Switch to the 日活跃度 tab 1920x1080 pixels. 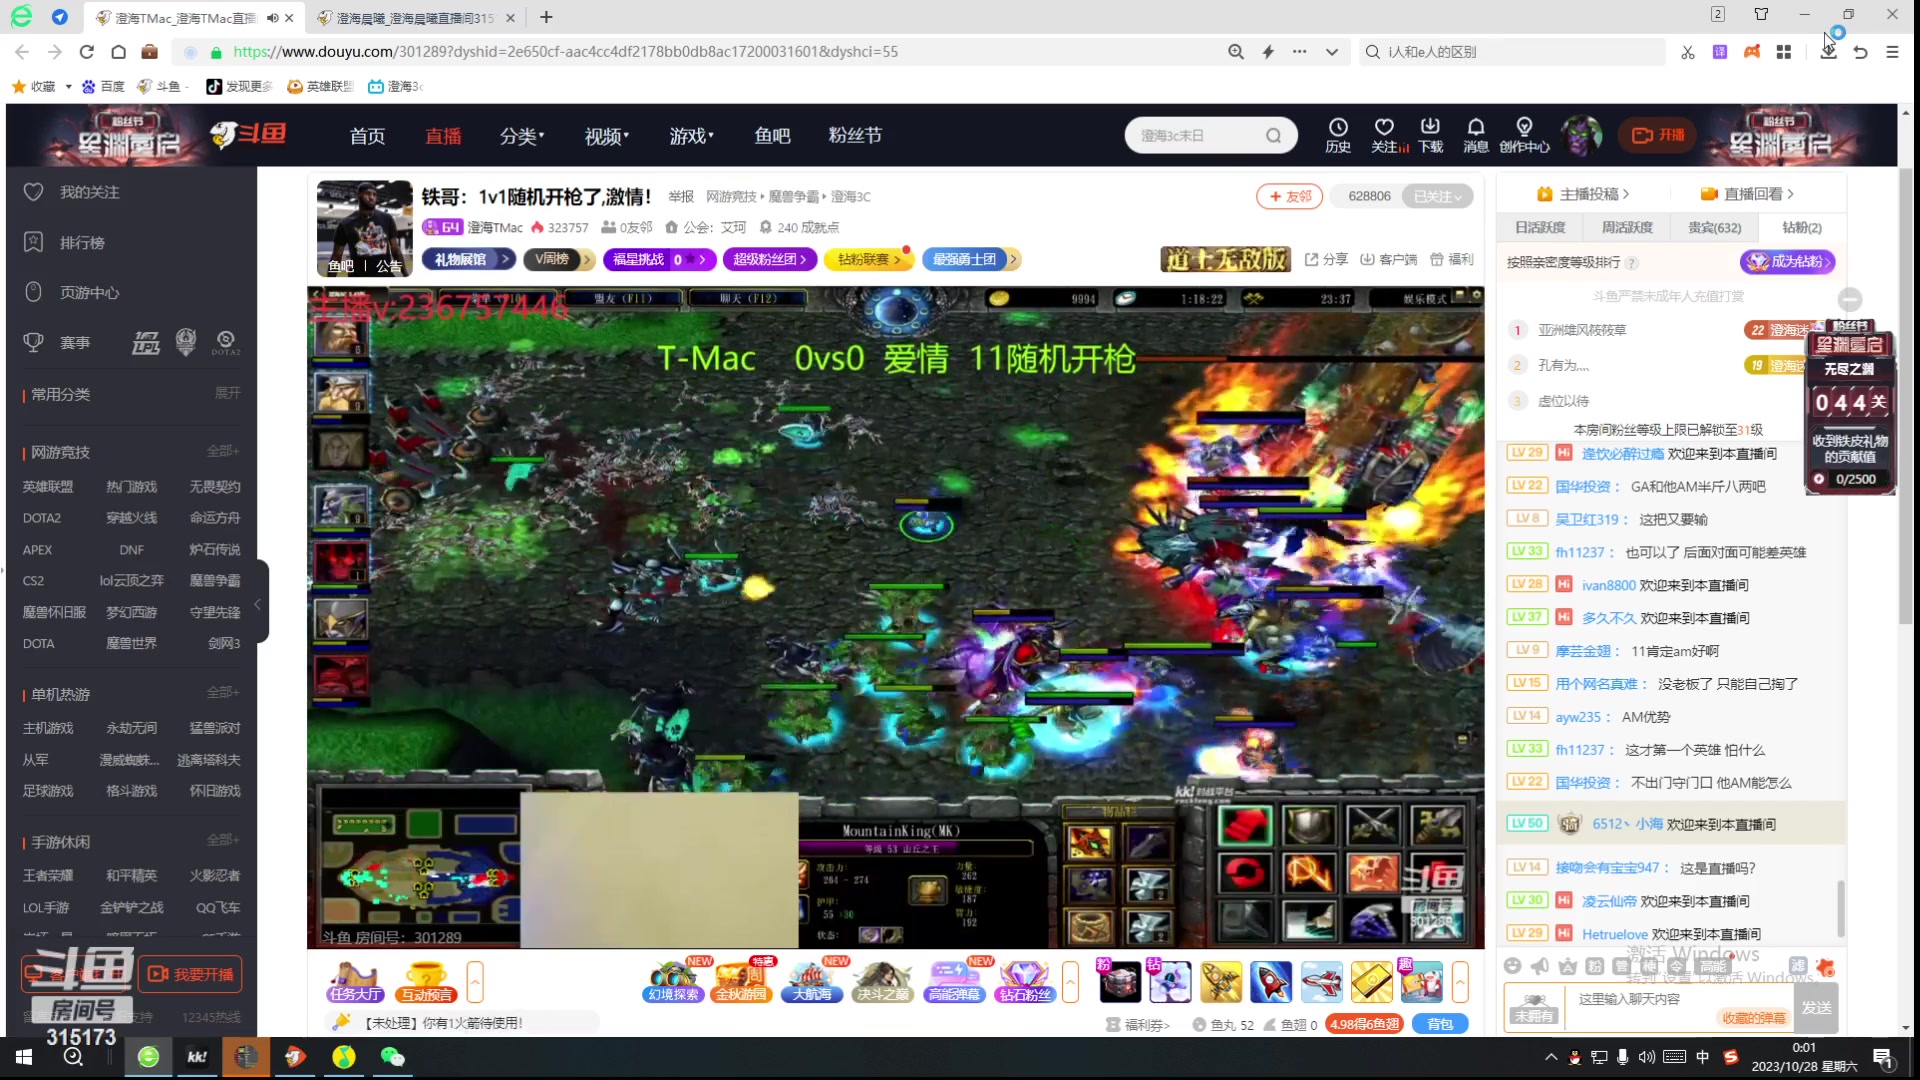[x=1540, y=228]
